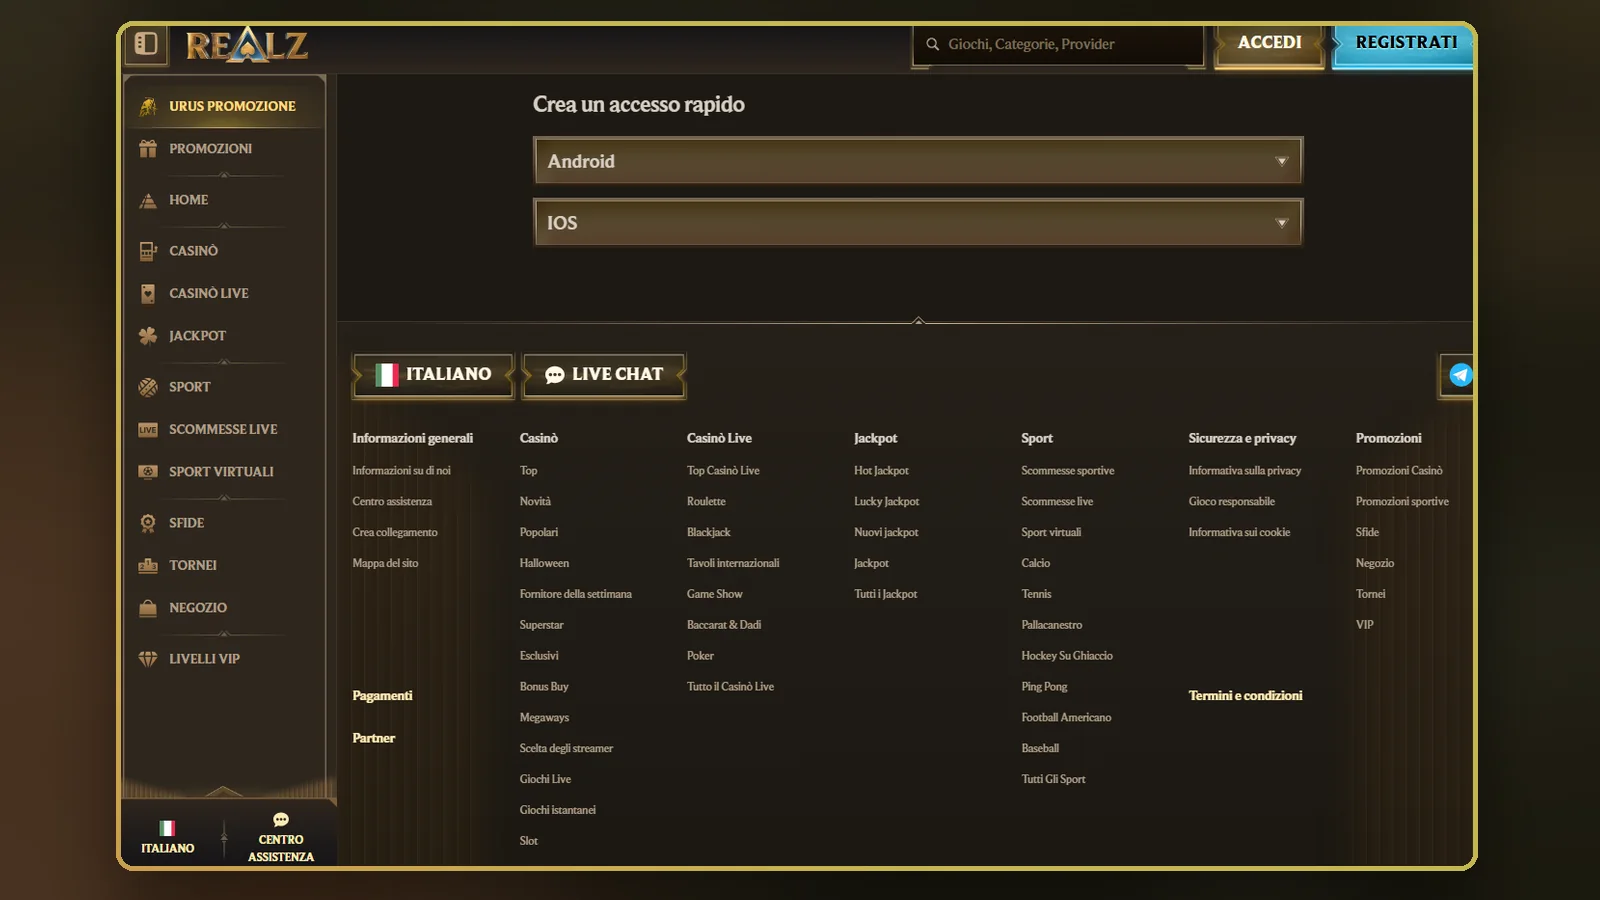1600x900 pixels.
Task: Click the diamond icon for Livelli VIP
Action: click(x=148, y=659)
